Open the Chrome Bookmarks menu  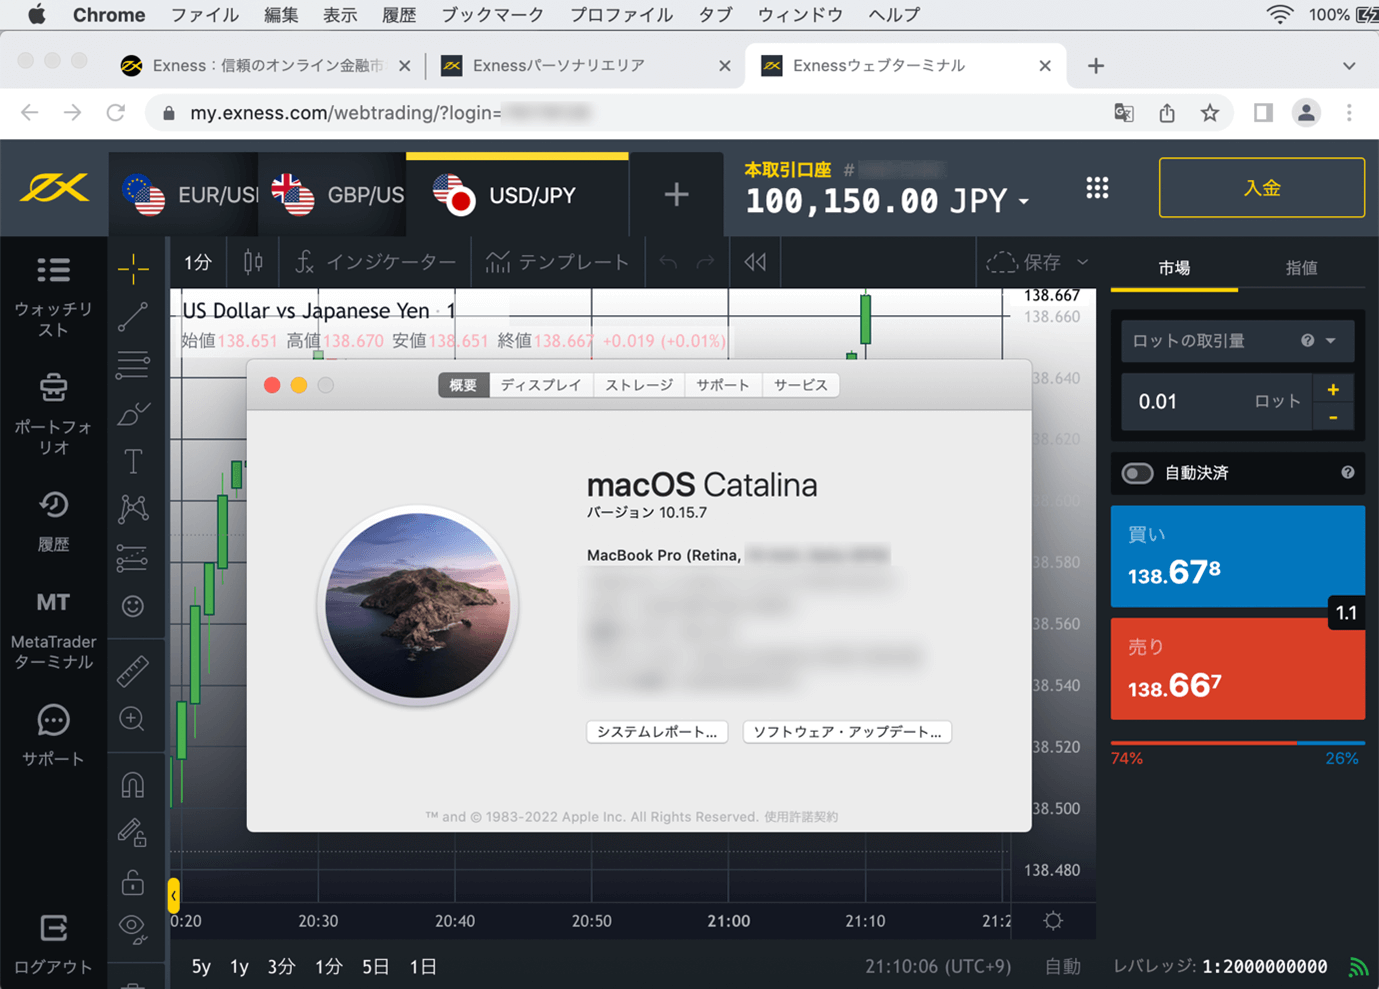coord(492,15)
